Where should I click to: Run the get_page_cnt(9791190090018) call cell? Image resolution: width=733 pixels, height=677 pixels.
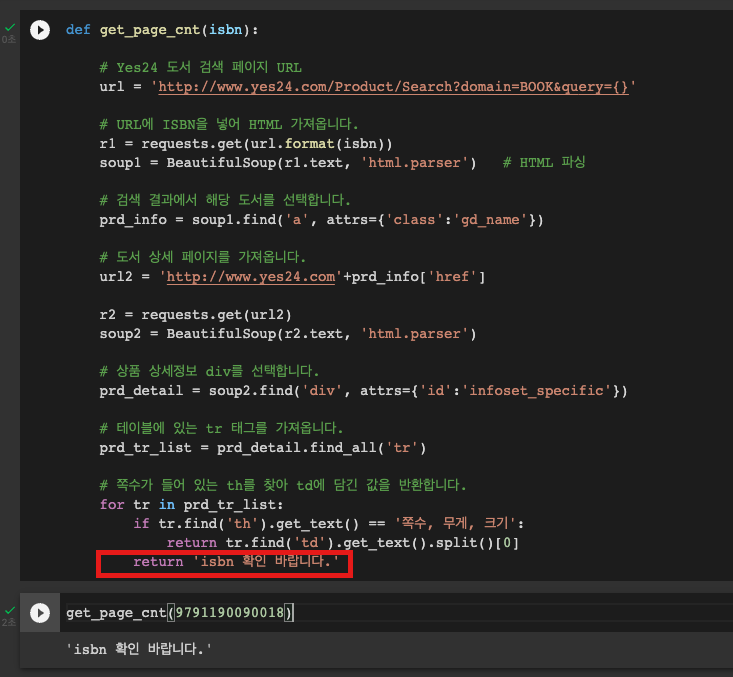(x=40, y=613)
